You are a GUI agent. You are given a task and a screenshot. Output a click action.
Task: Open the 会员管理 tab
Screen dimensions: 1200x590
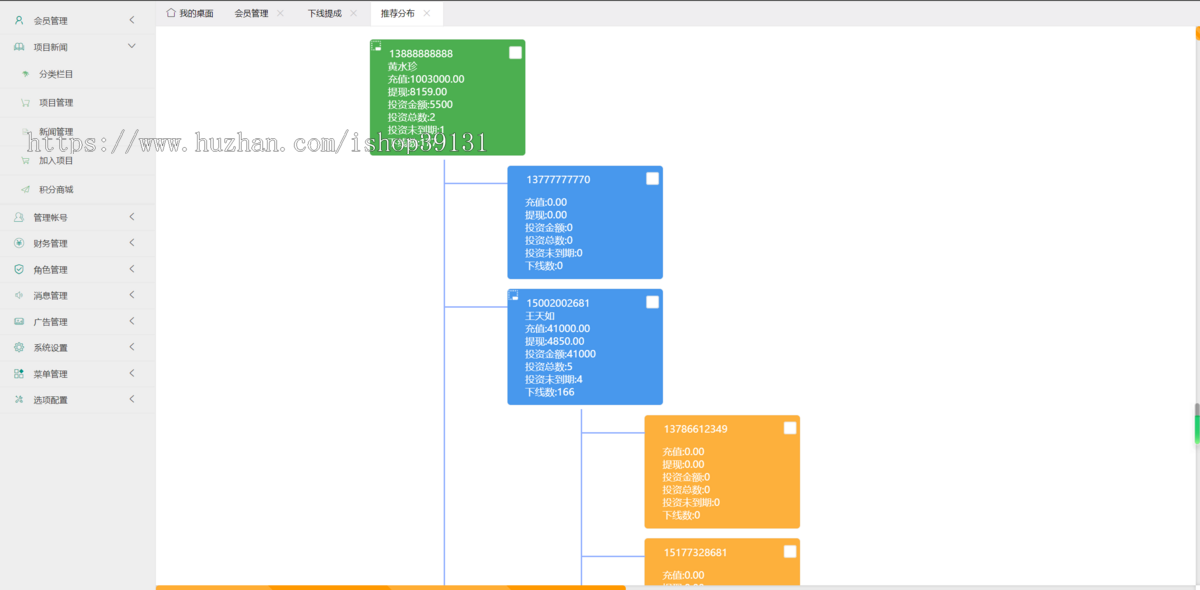(251, 14)
